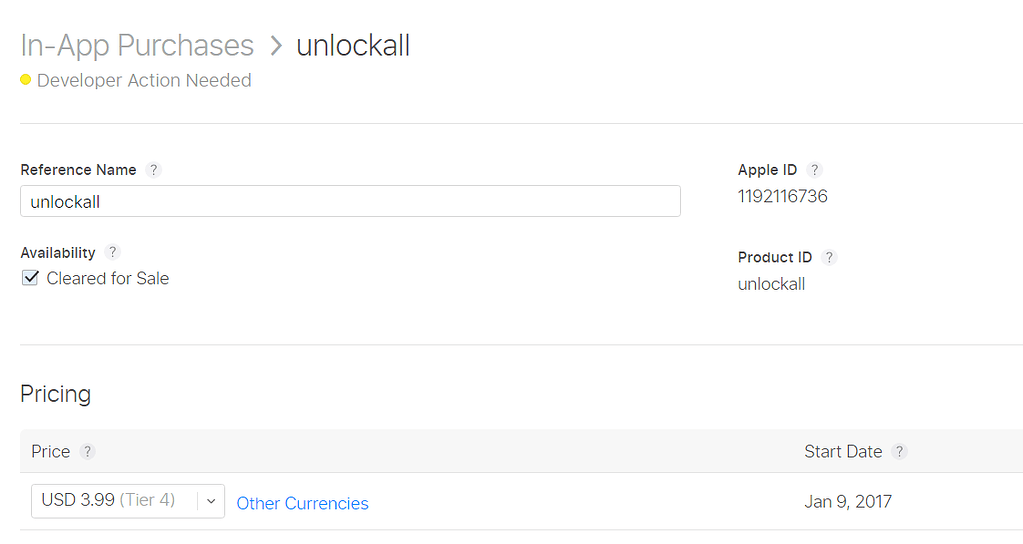
Task: Click the yellow status dot indicator
Action: [x=26, y=80]
